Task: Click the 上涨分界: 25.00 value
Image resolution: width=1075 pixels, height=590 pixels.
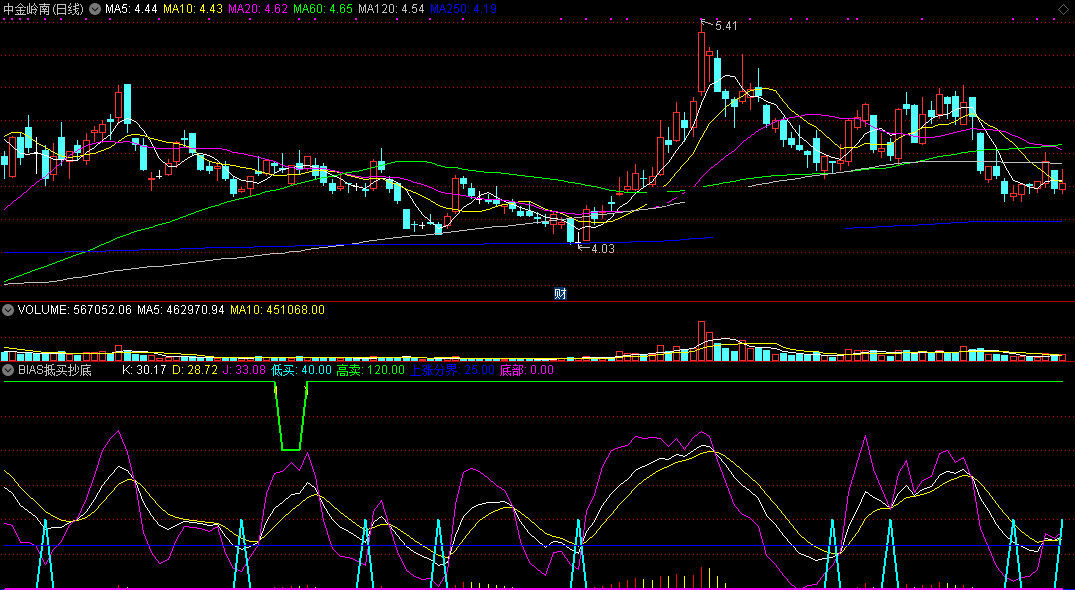Action: (x=452, y=370)
